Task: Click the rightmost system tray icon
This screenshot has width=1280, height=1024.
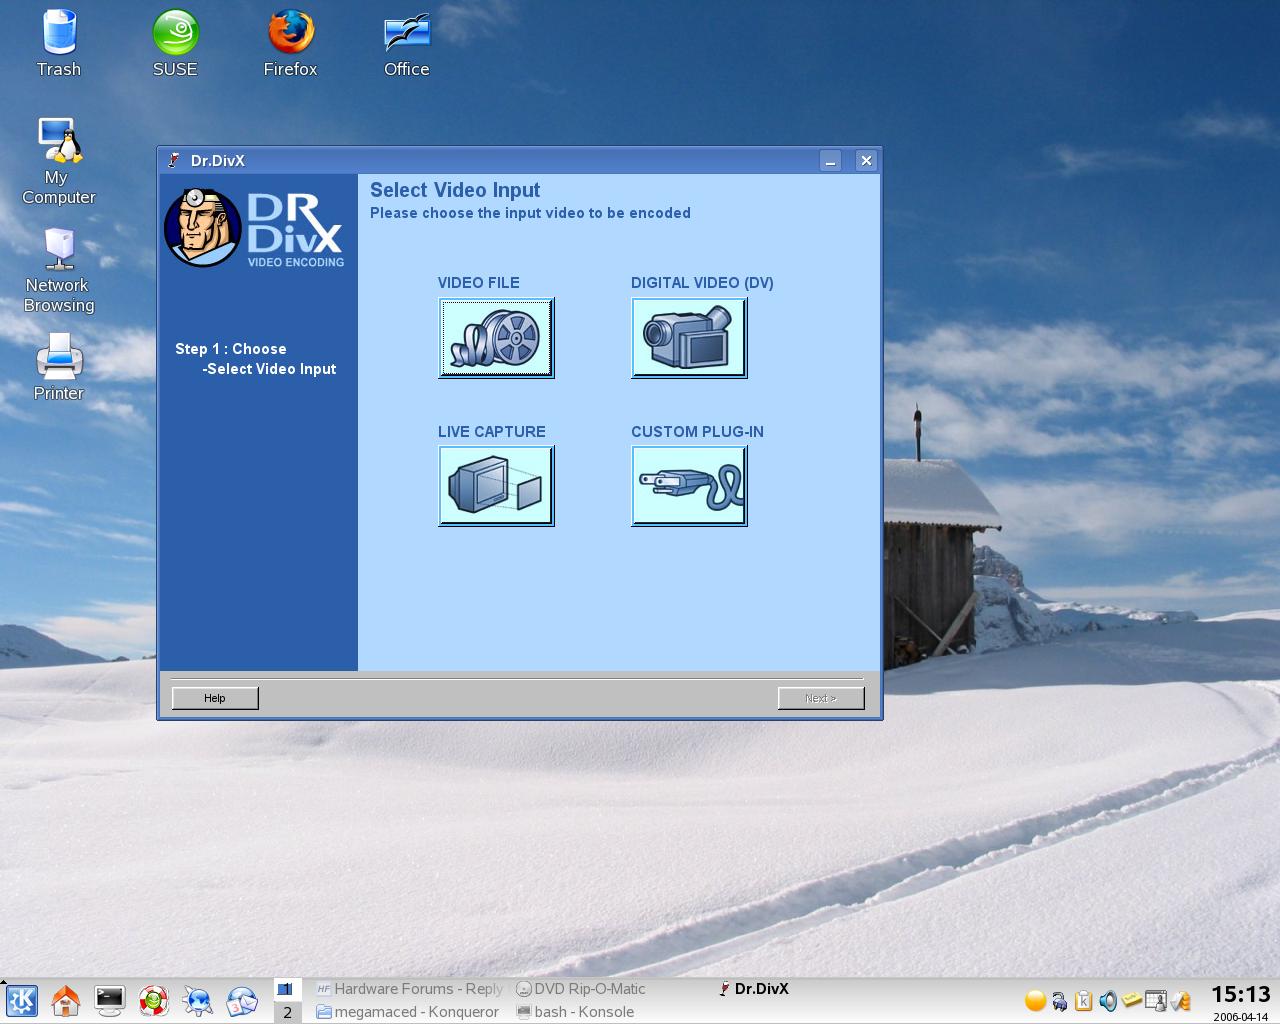Action: [x=1181, y=1001]
